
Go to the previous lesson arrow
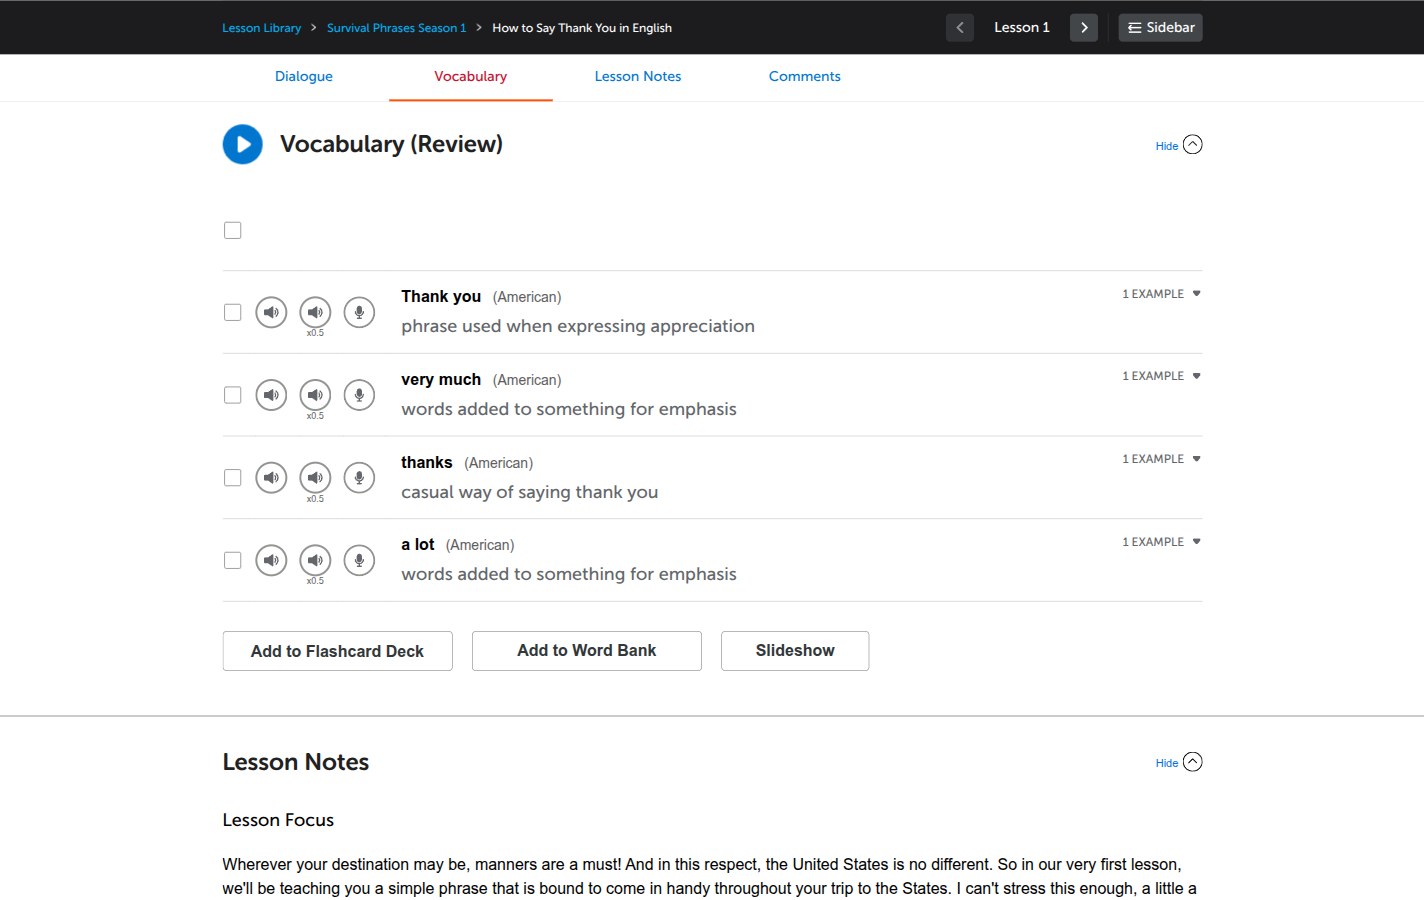coord(960,28)
